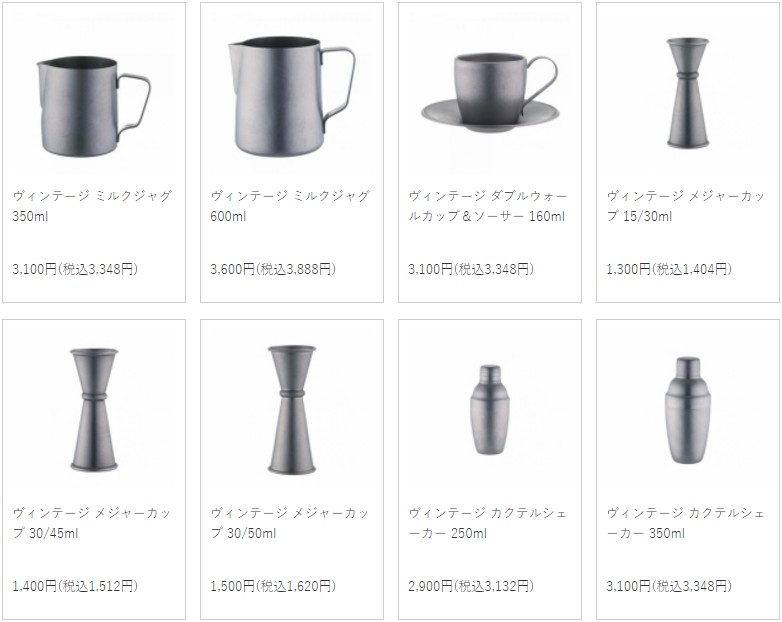Viewport: 782px width, 622px height.
Task: Click the ヴィンテージ ミルクジャグ 350ml title
Action: tap(92, 206)
